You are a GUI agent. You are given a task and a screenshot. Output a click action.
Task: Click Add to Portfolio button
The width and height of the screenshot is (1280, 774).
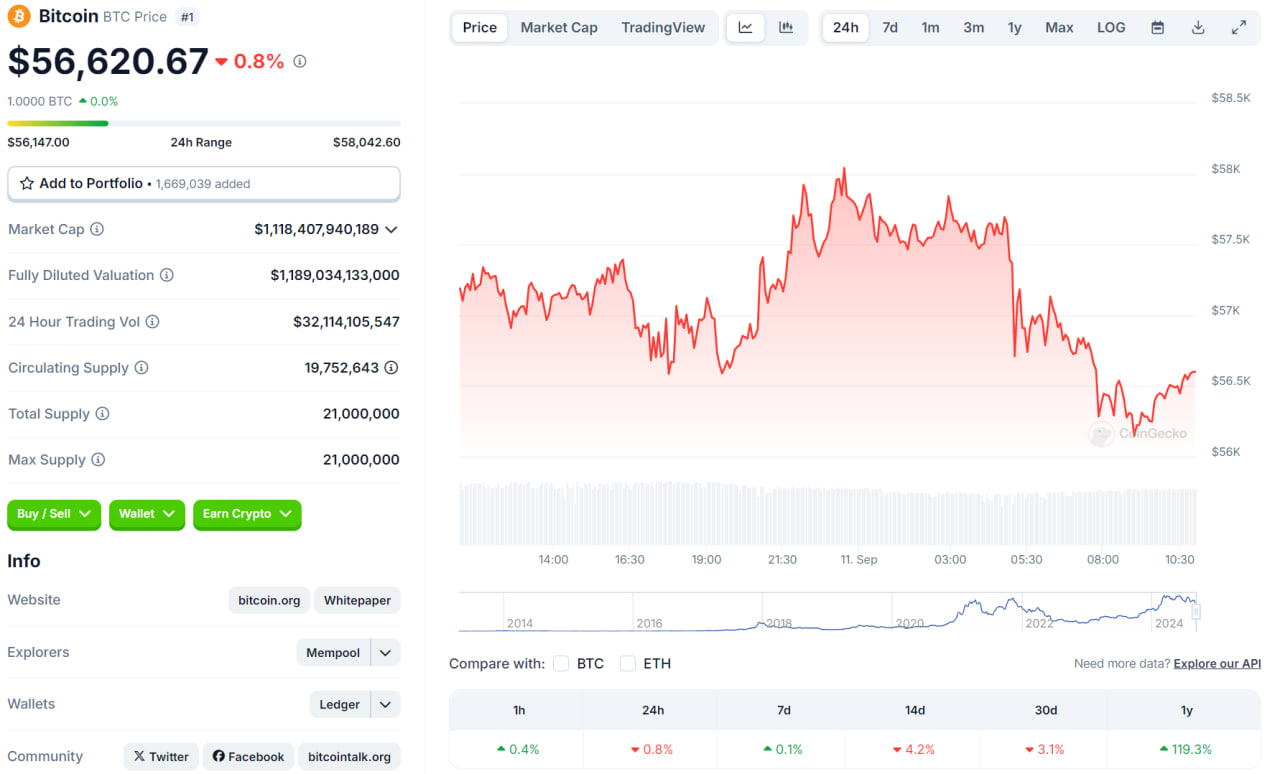[204, 184]
